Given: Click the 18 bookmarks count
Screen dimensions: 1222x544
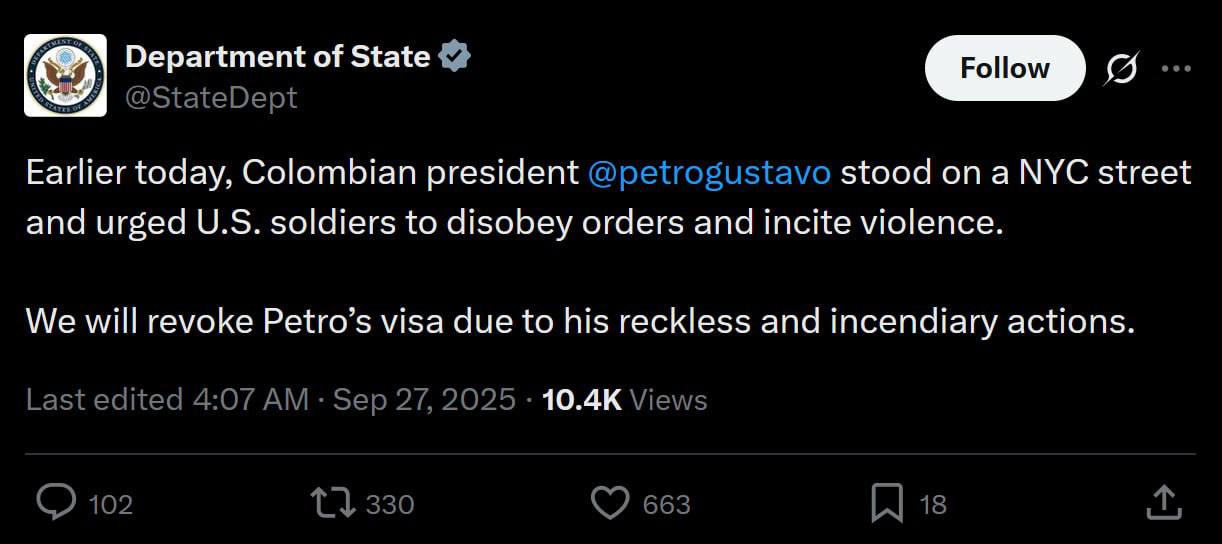Looking at the screenshot, I should pos(932,505).
